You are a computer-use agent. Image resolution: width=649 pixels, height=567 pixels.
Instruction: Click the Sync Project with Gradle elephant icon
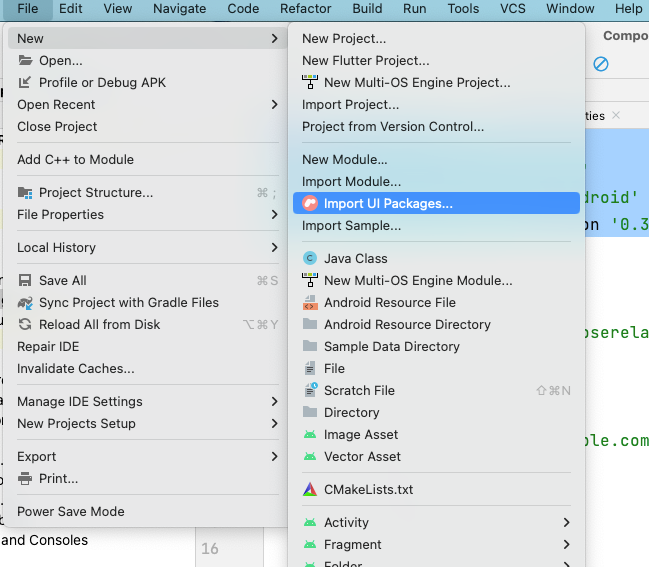tap(25, 303)
